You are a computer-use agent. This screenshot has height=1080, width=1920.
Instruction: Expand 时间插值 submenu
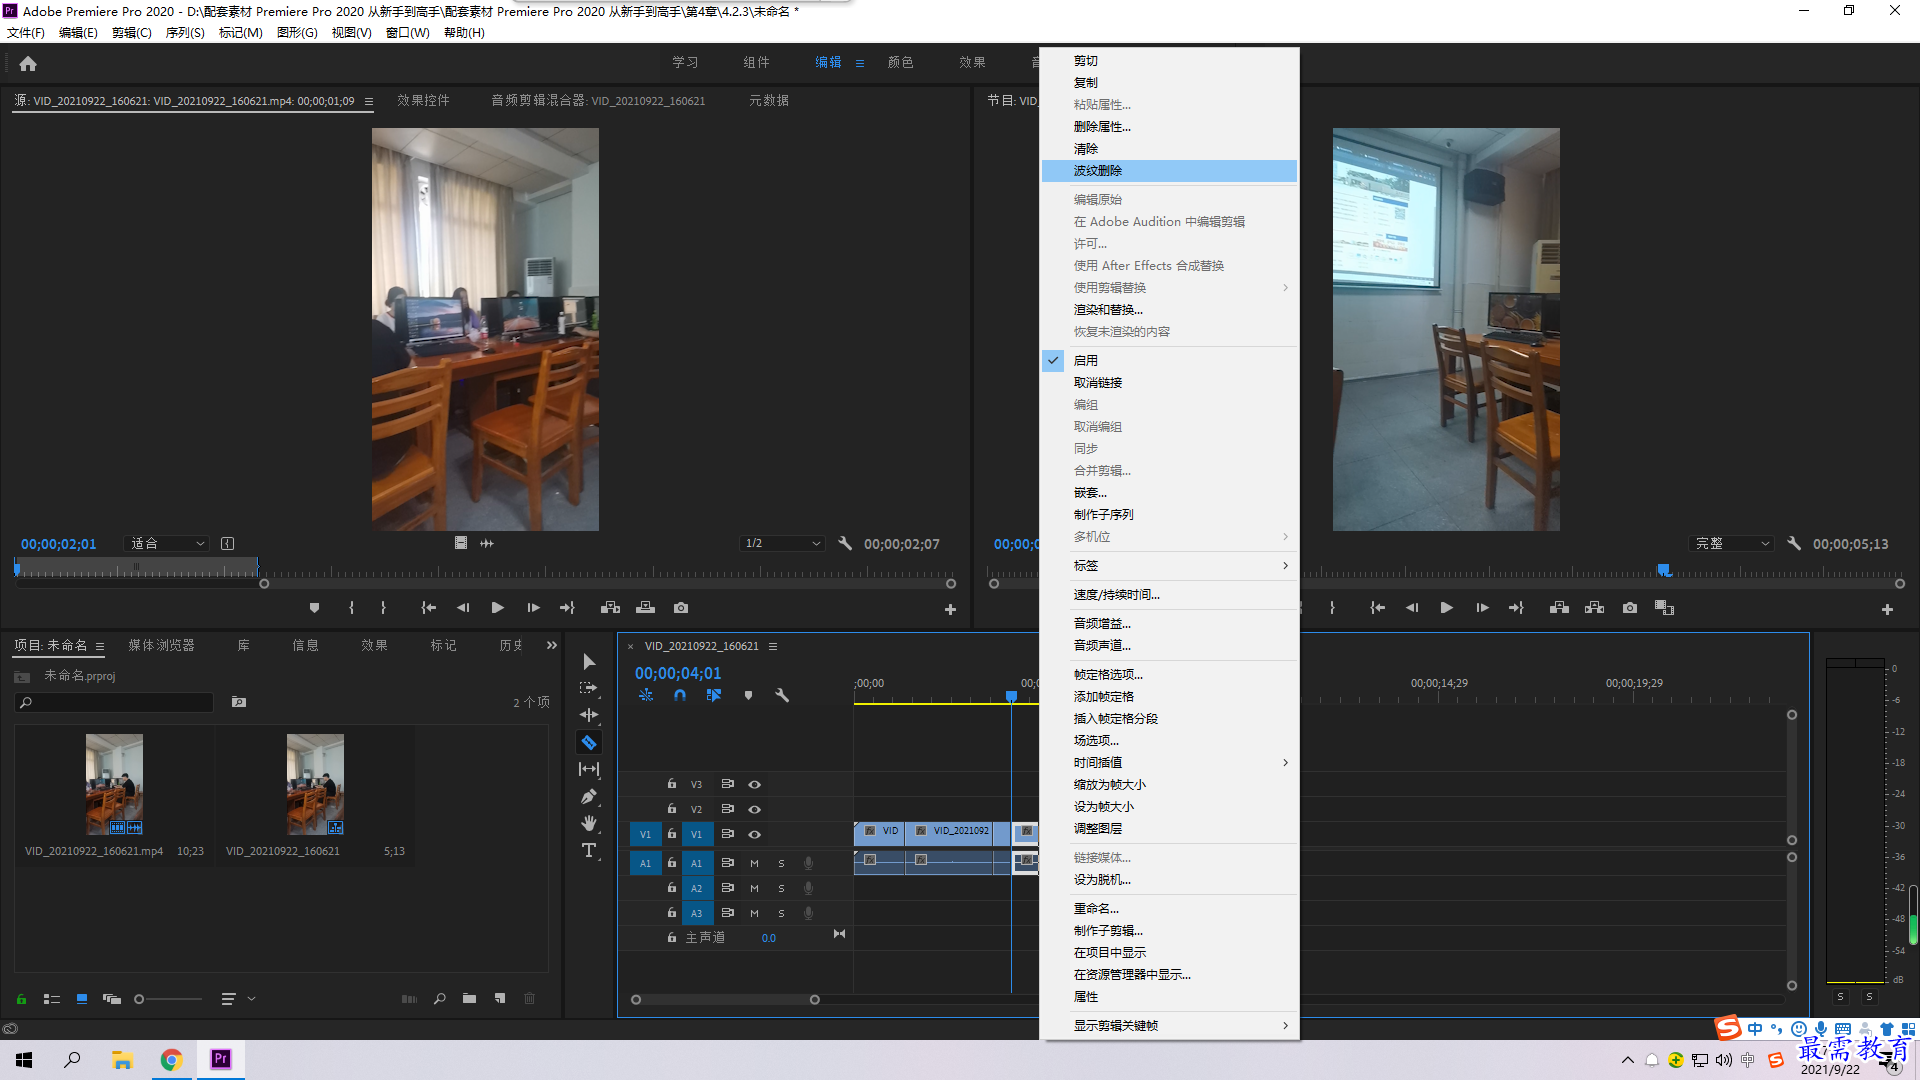click(1170, 763)
